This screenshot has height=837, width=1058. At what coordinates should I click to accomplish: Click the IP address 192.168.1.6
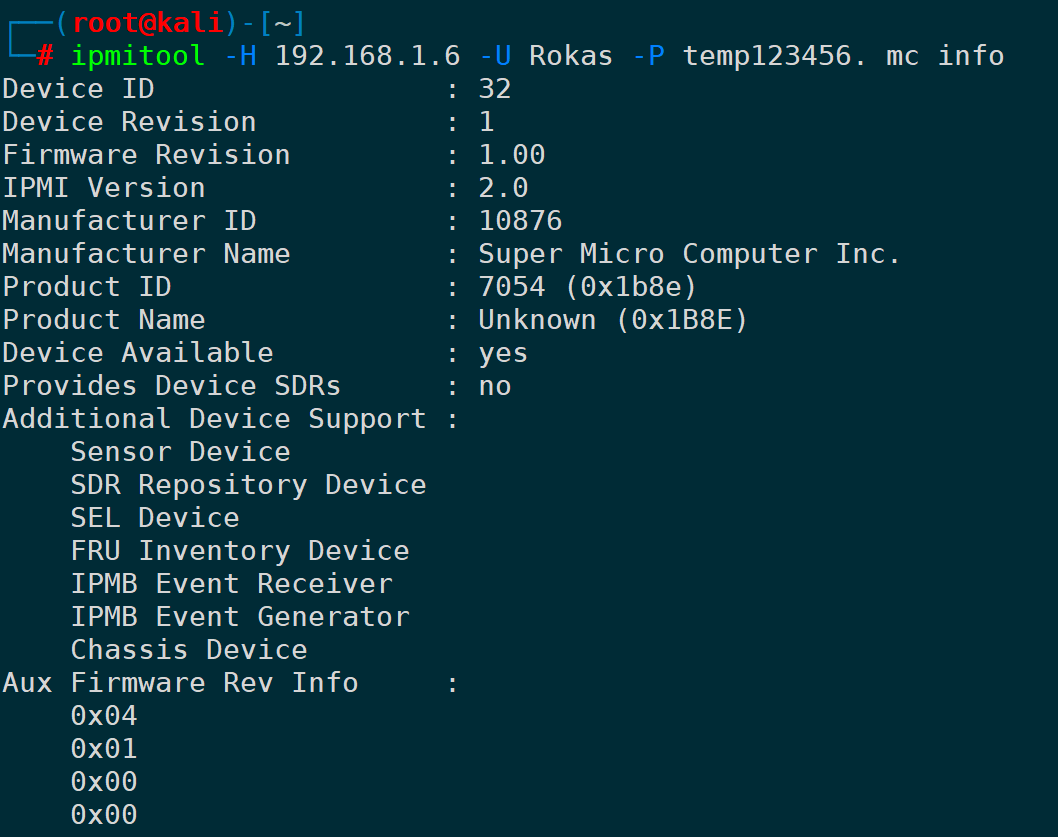[x=367, y=55]
